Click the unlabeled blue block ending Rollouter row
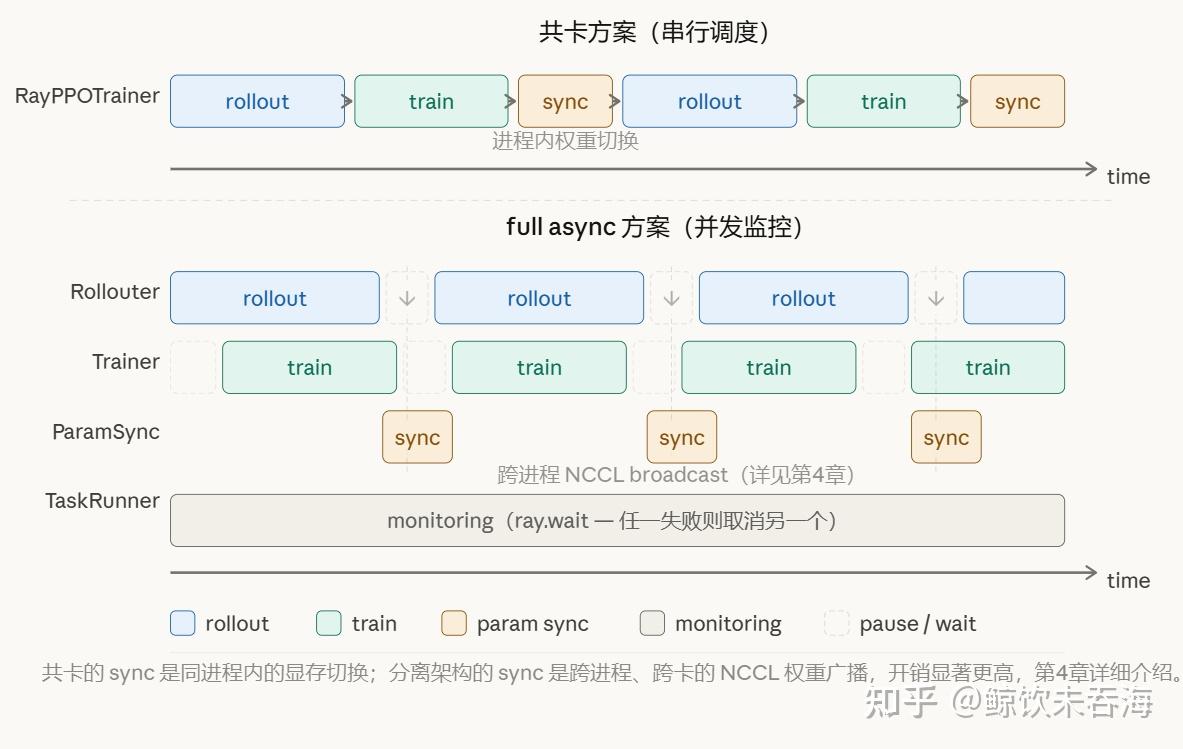Image resolution: width=1183 pixels, height=749 pixels. (x=1014, y=298)
